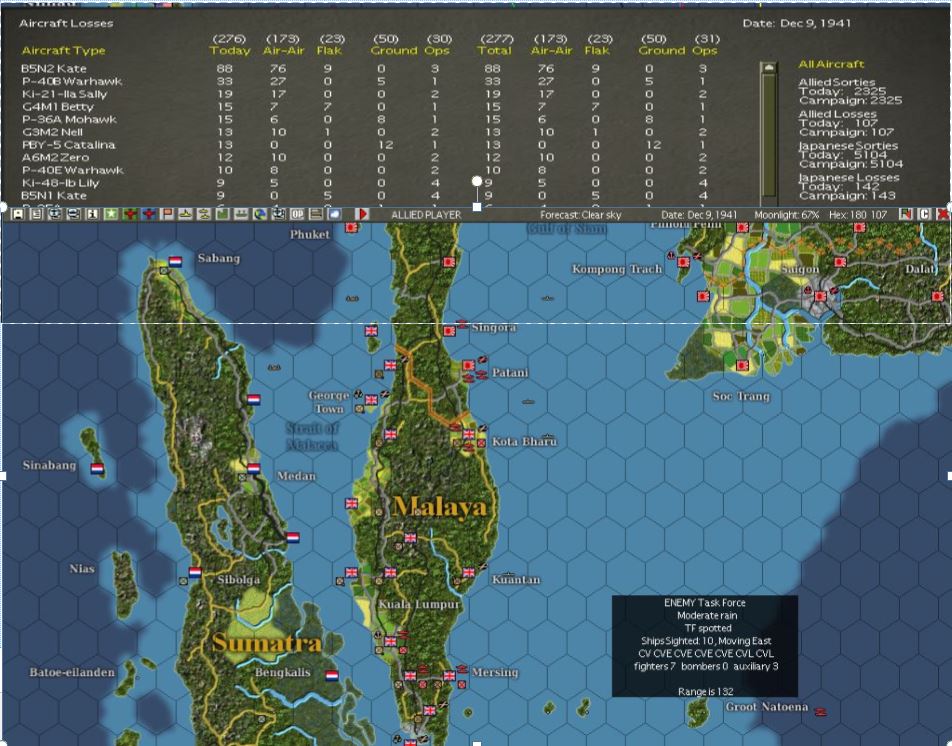Select the 'A6M2 Zero' row
This screenshot has height=746, width=952.
(x=369, y=157)
